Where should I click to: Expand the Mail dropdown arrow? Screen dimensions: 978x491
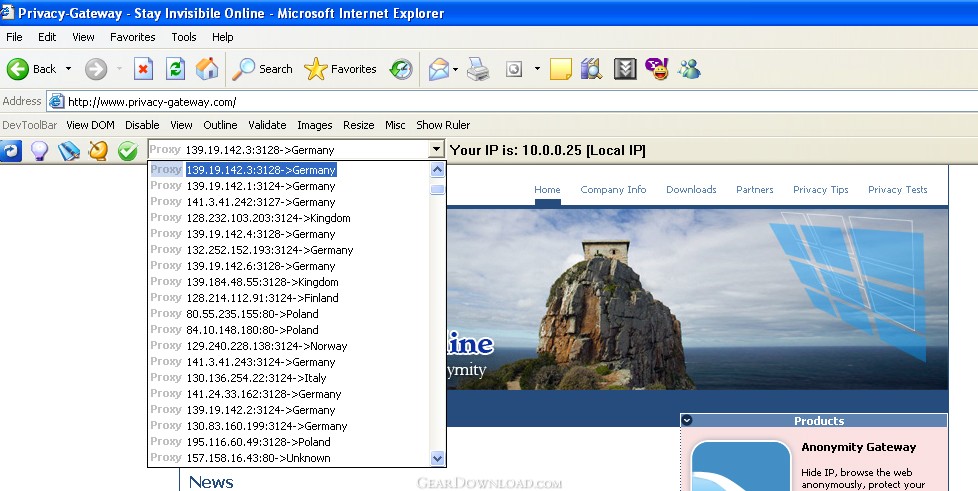455,69
